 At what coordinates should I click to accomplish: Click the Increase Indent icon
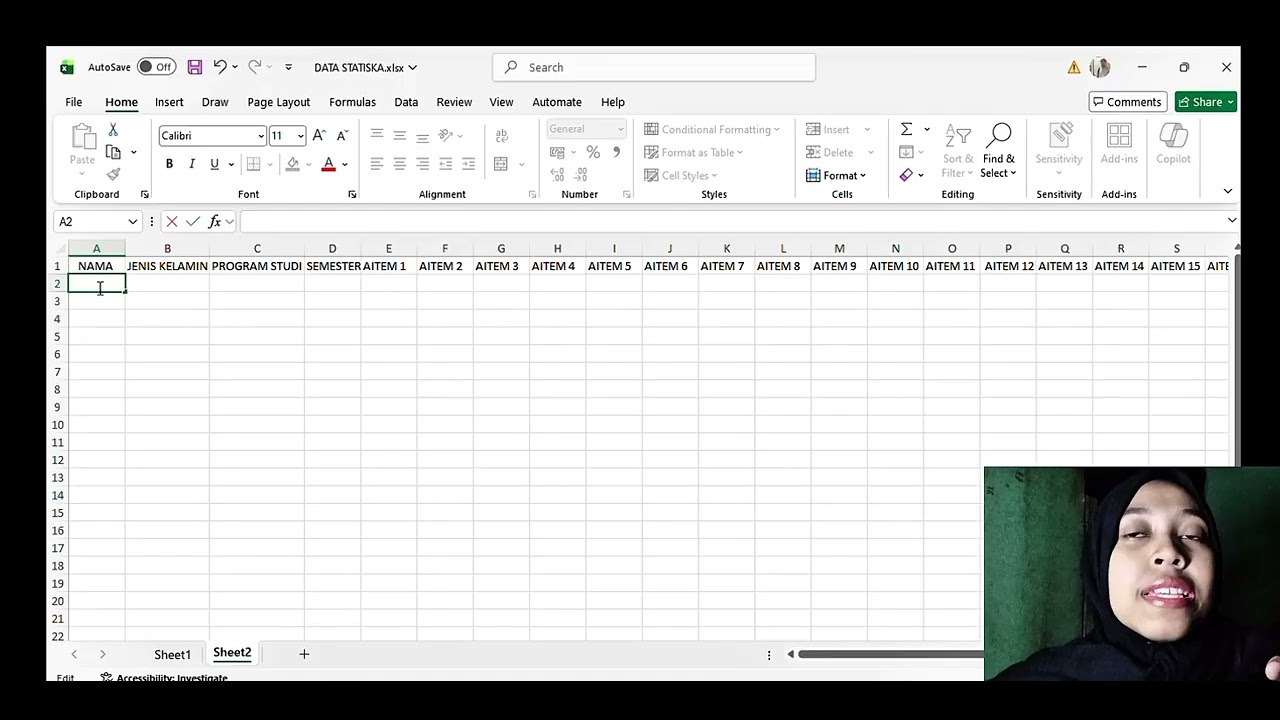pyautogui.click(x=468, y=164)
